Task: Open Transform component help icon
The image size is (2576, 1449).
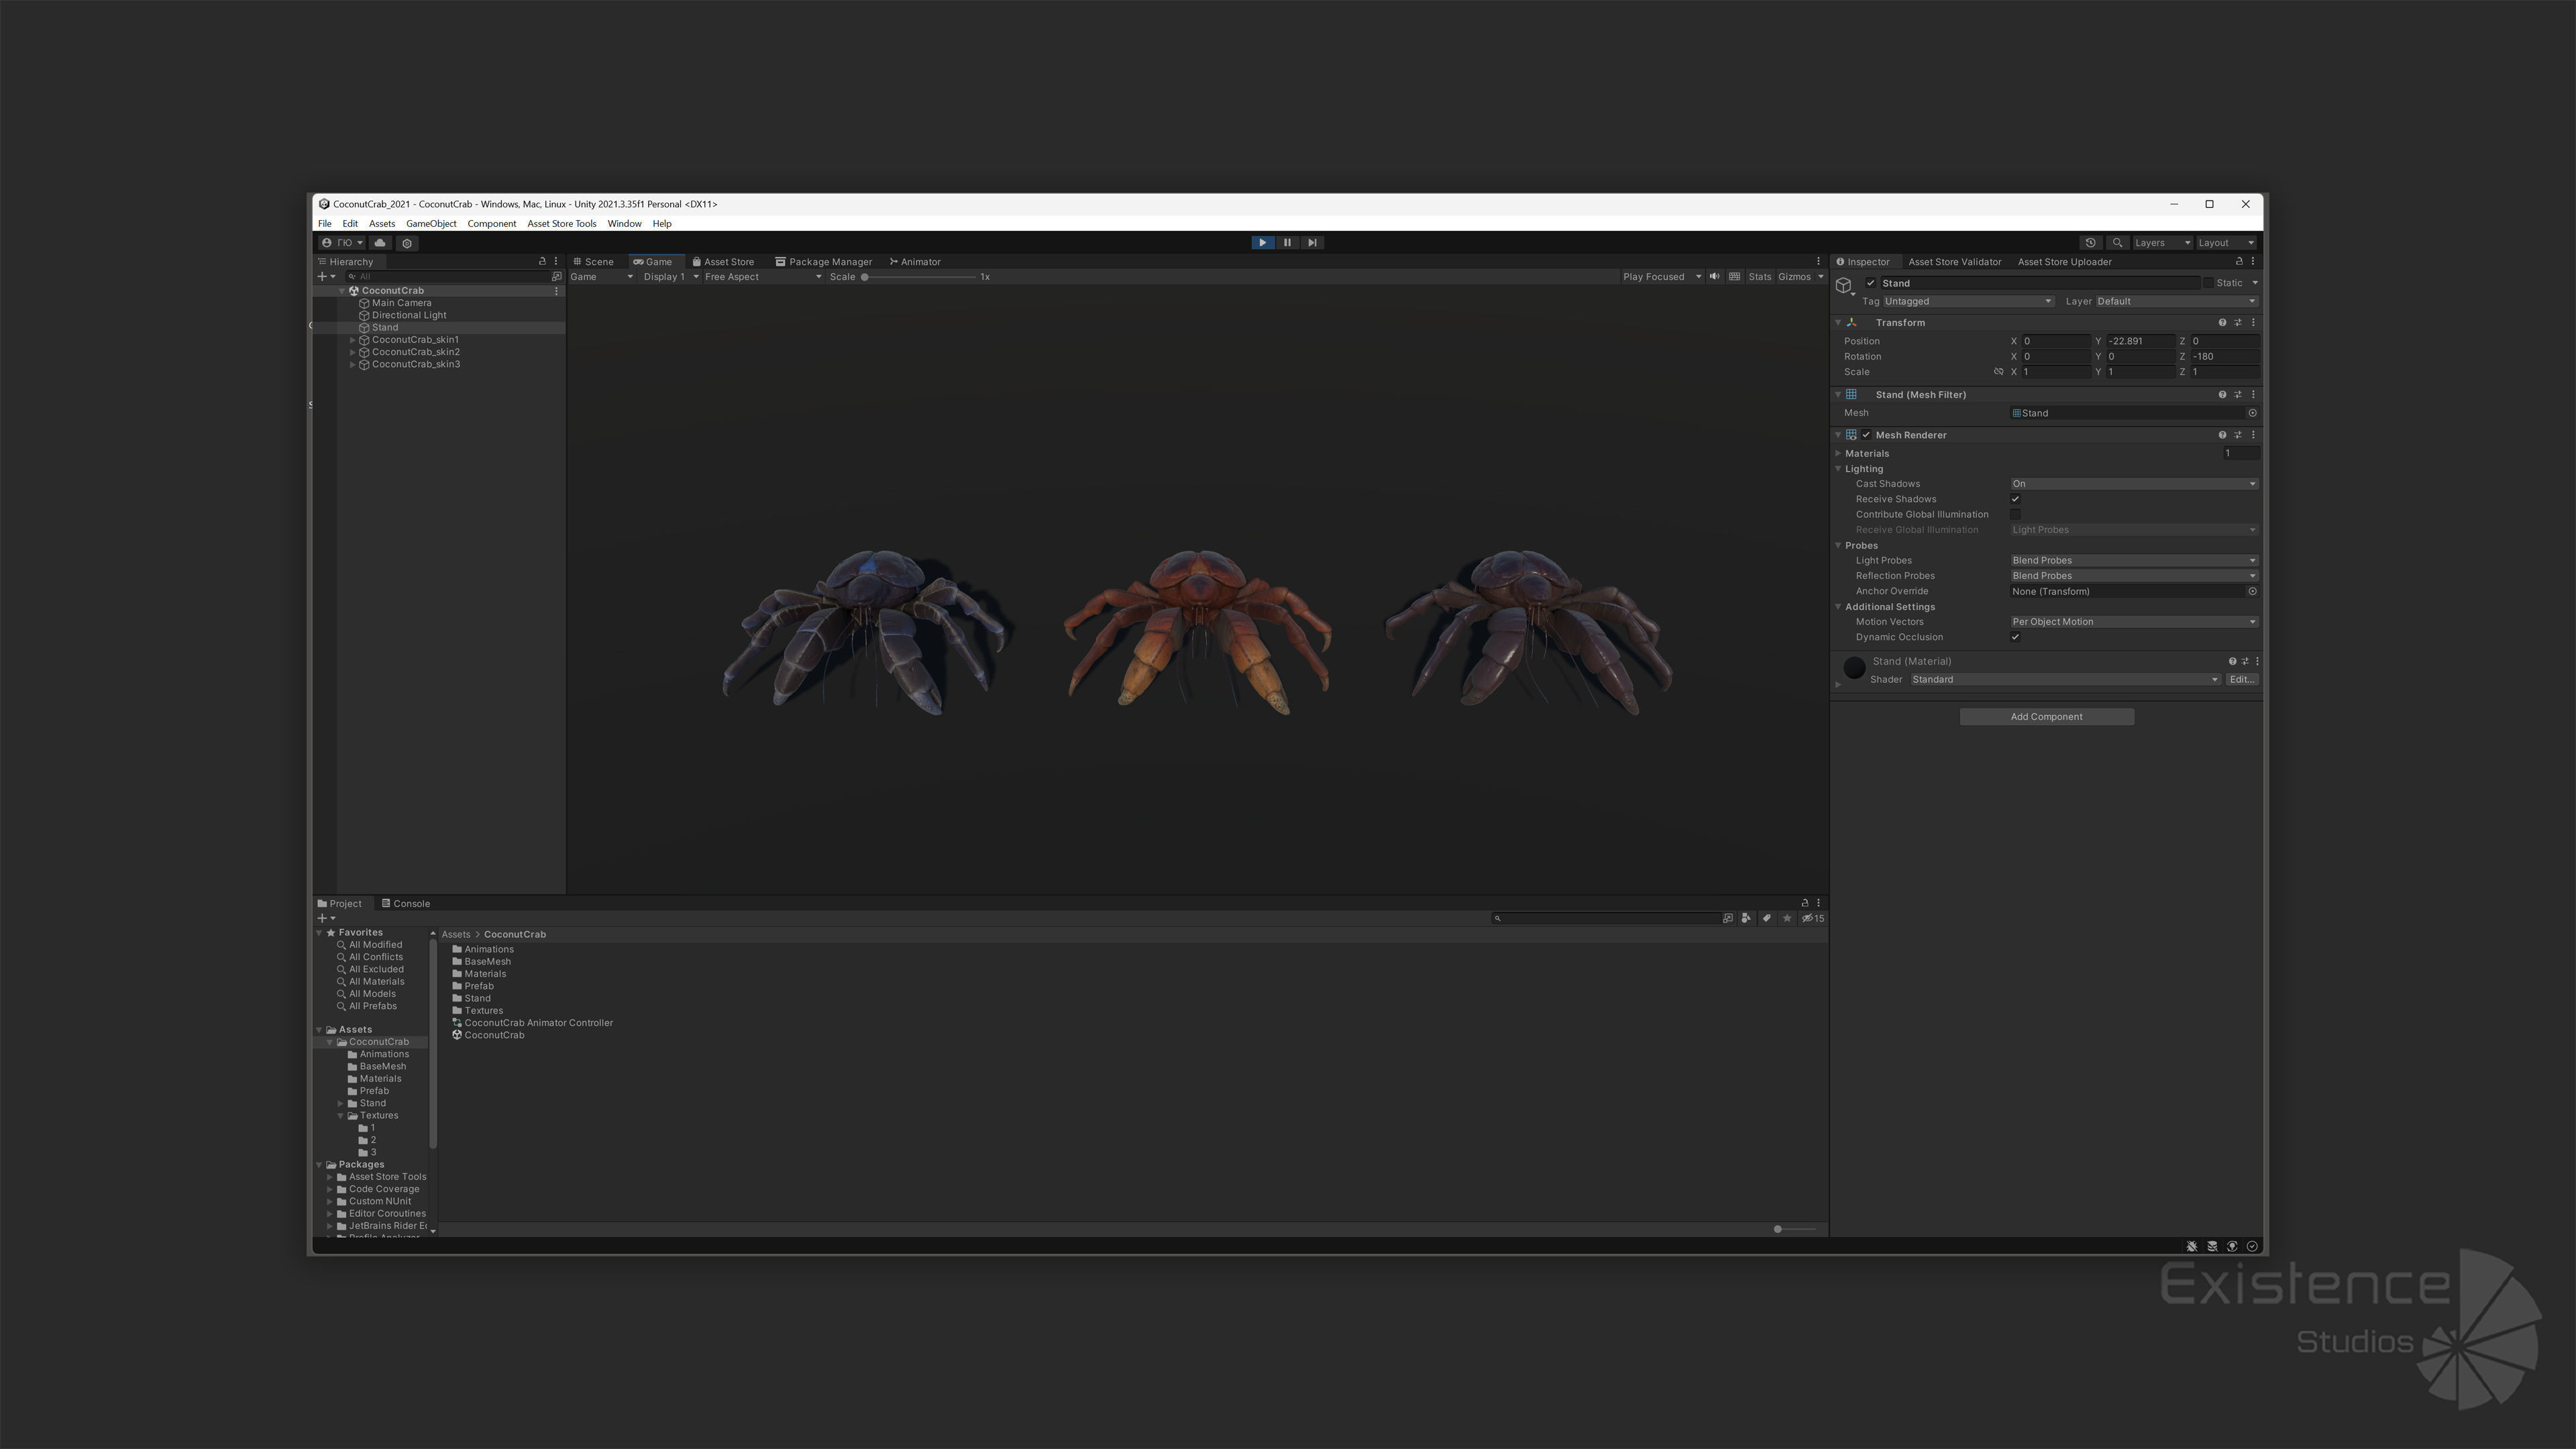Action: [x=2222, y=323]
